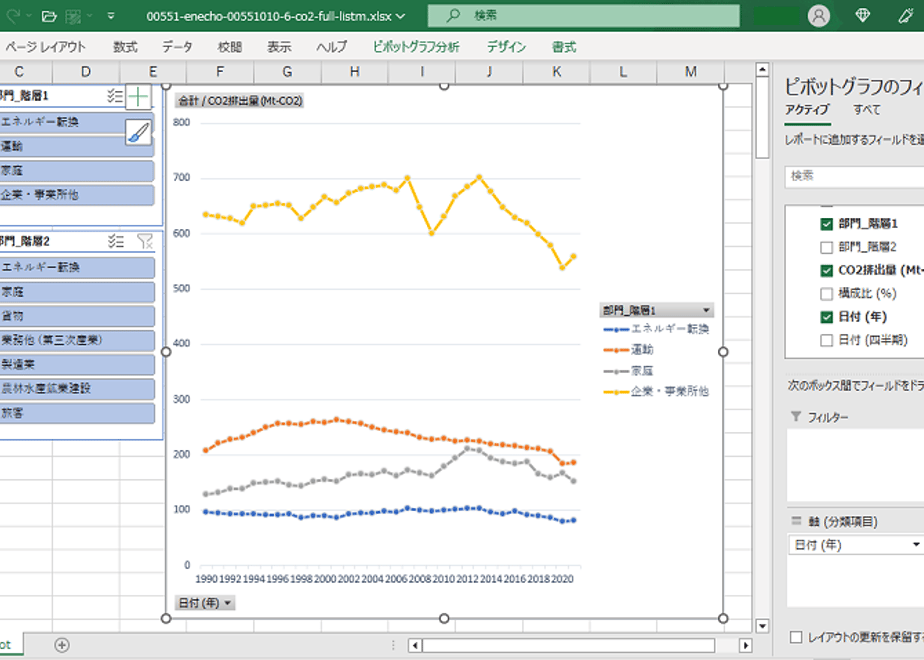Screen dimensions: 924x660
Task: Click the 運輸 legend entry
Action: pyautogui.click(x=628, y=350)
